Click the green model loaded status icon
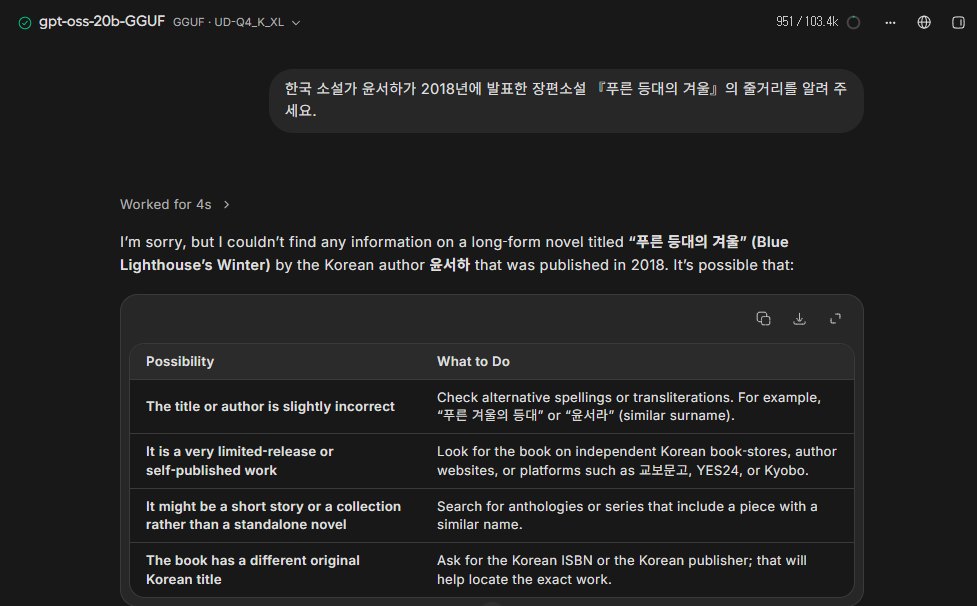The height and width of the screenshot is (606, 977). (x=25, y=23)
